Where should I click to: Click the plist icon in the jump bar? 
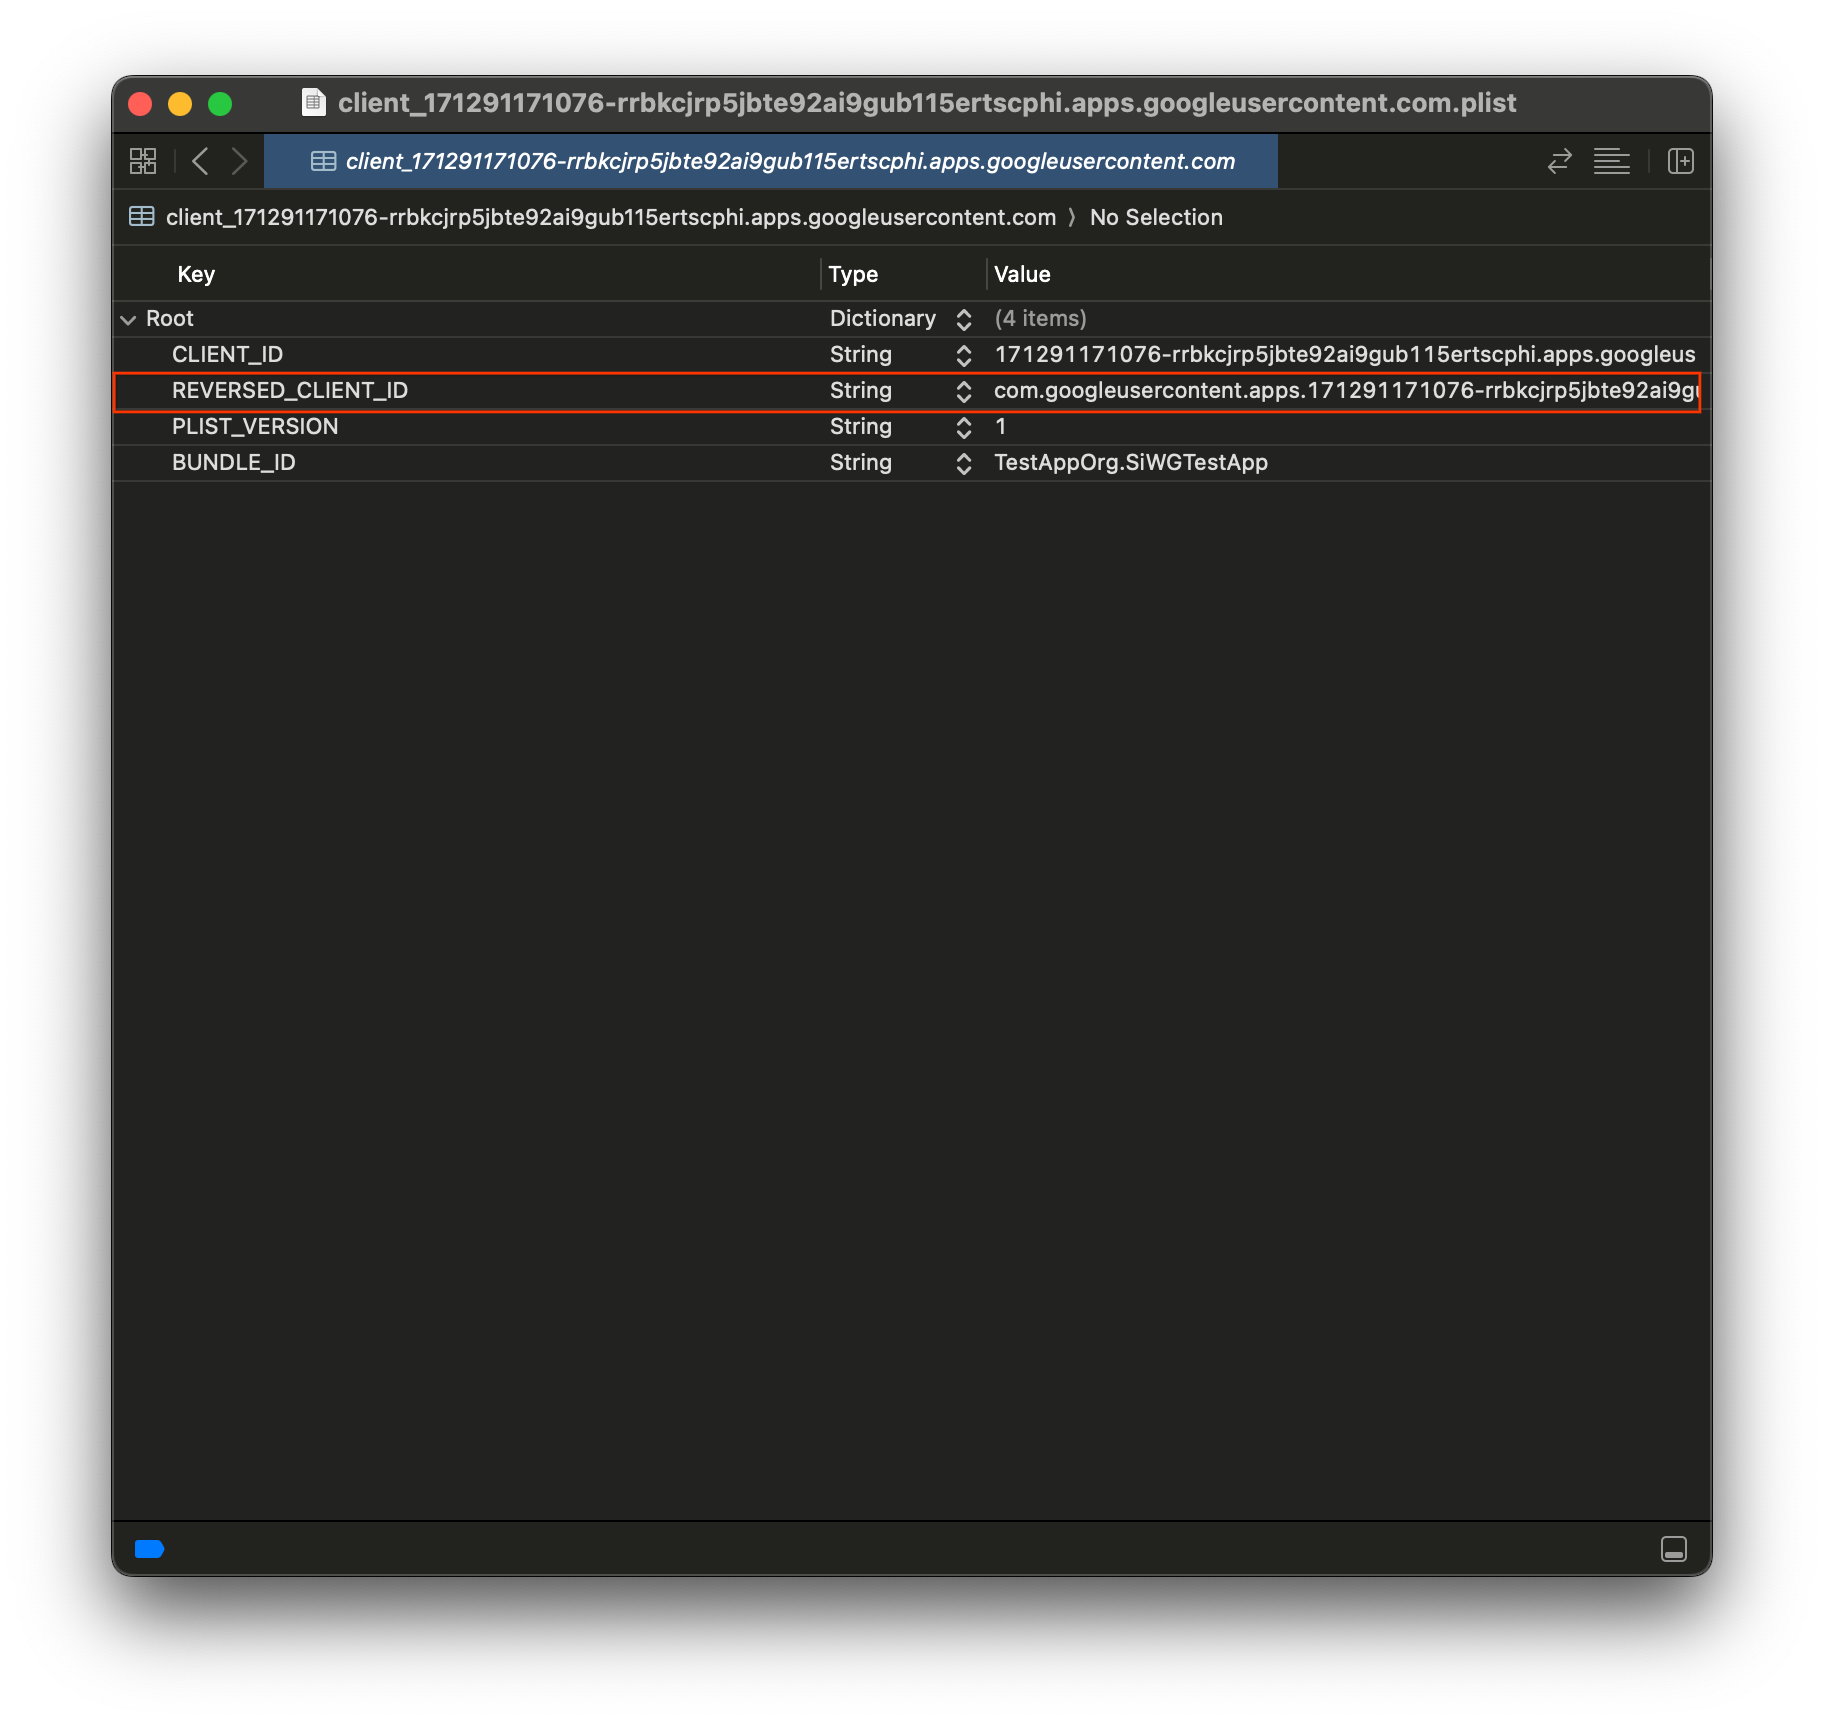pyautogui.click(x=141, y=217)
